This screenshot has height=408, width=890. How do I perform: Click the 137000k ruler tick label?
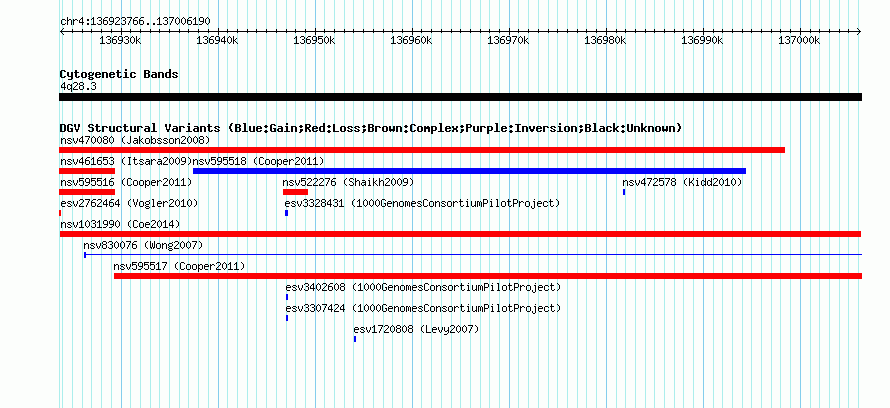(x=800, y=41)
